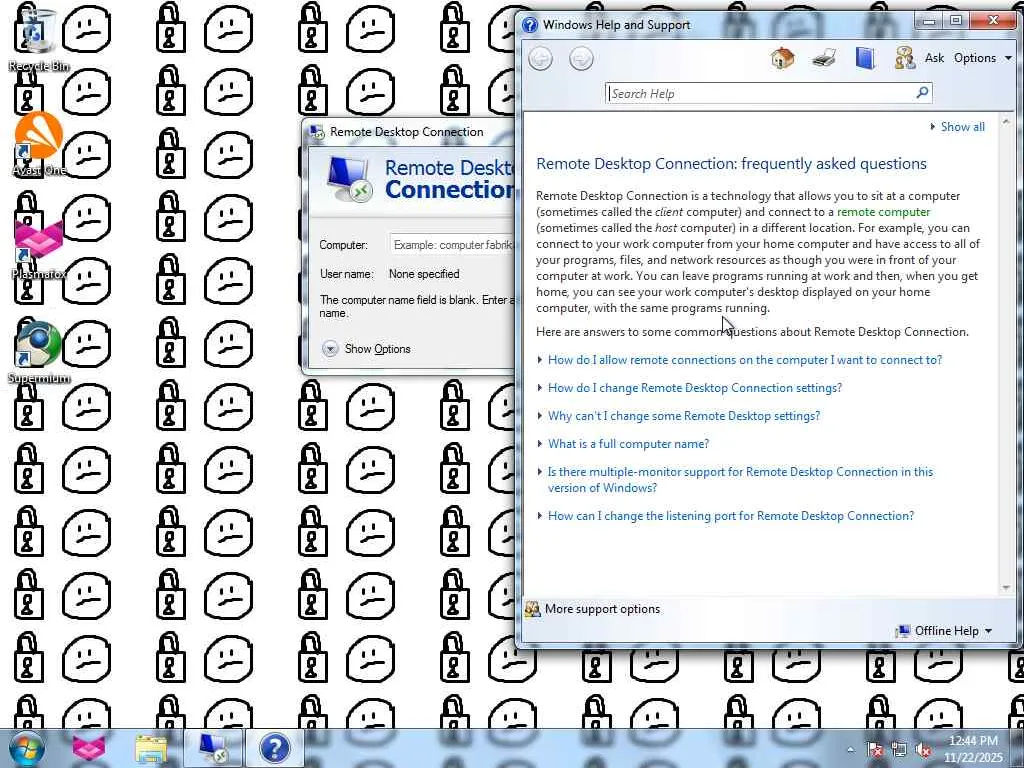Minimize the Windows Help and Support window
Screen dimensions: 1024x768
[928, 21]
